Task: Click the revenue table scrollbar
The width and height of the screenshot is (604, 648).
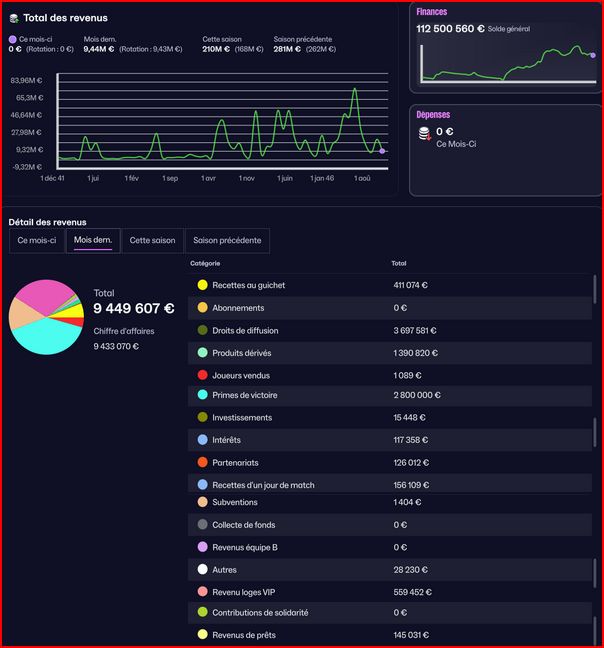Action: 594,289
